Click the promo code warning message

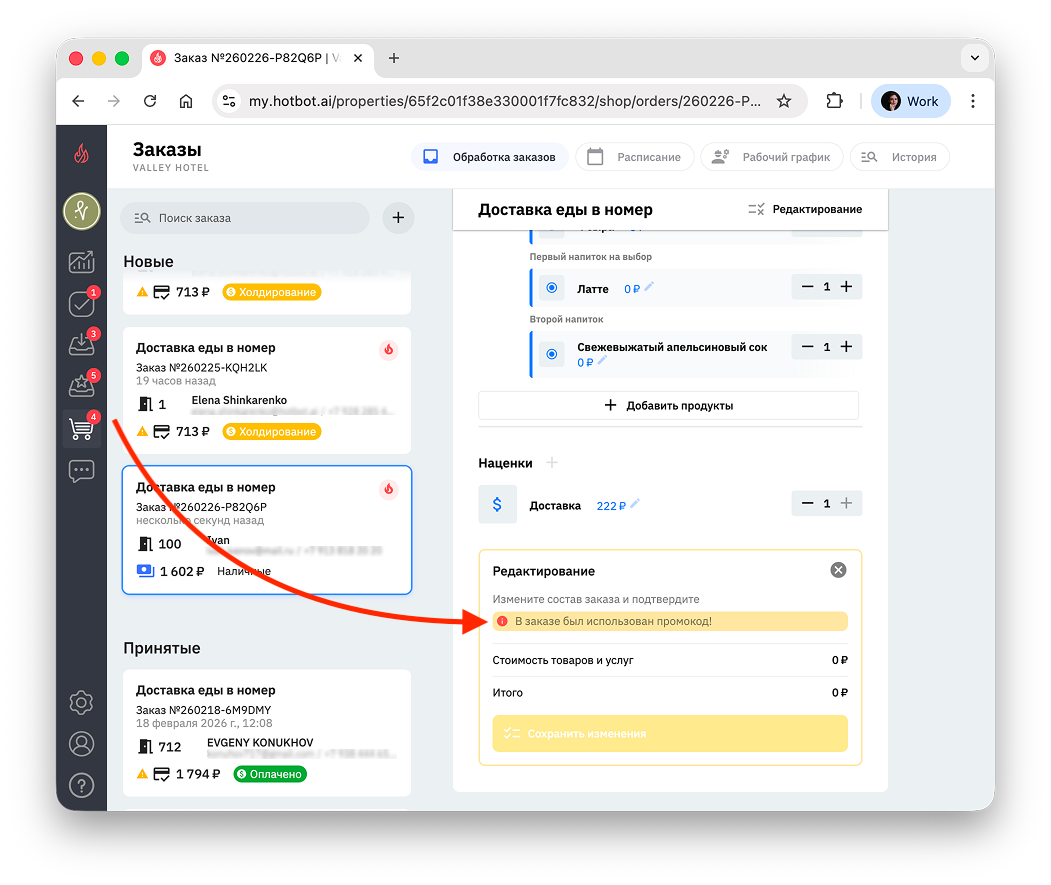click(x=670, y=622)
